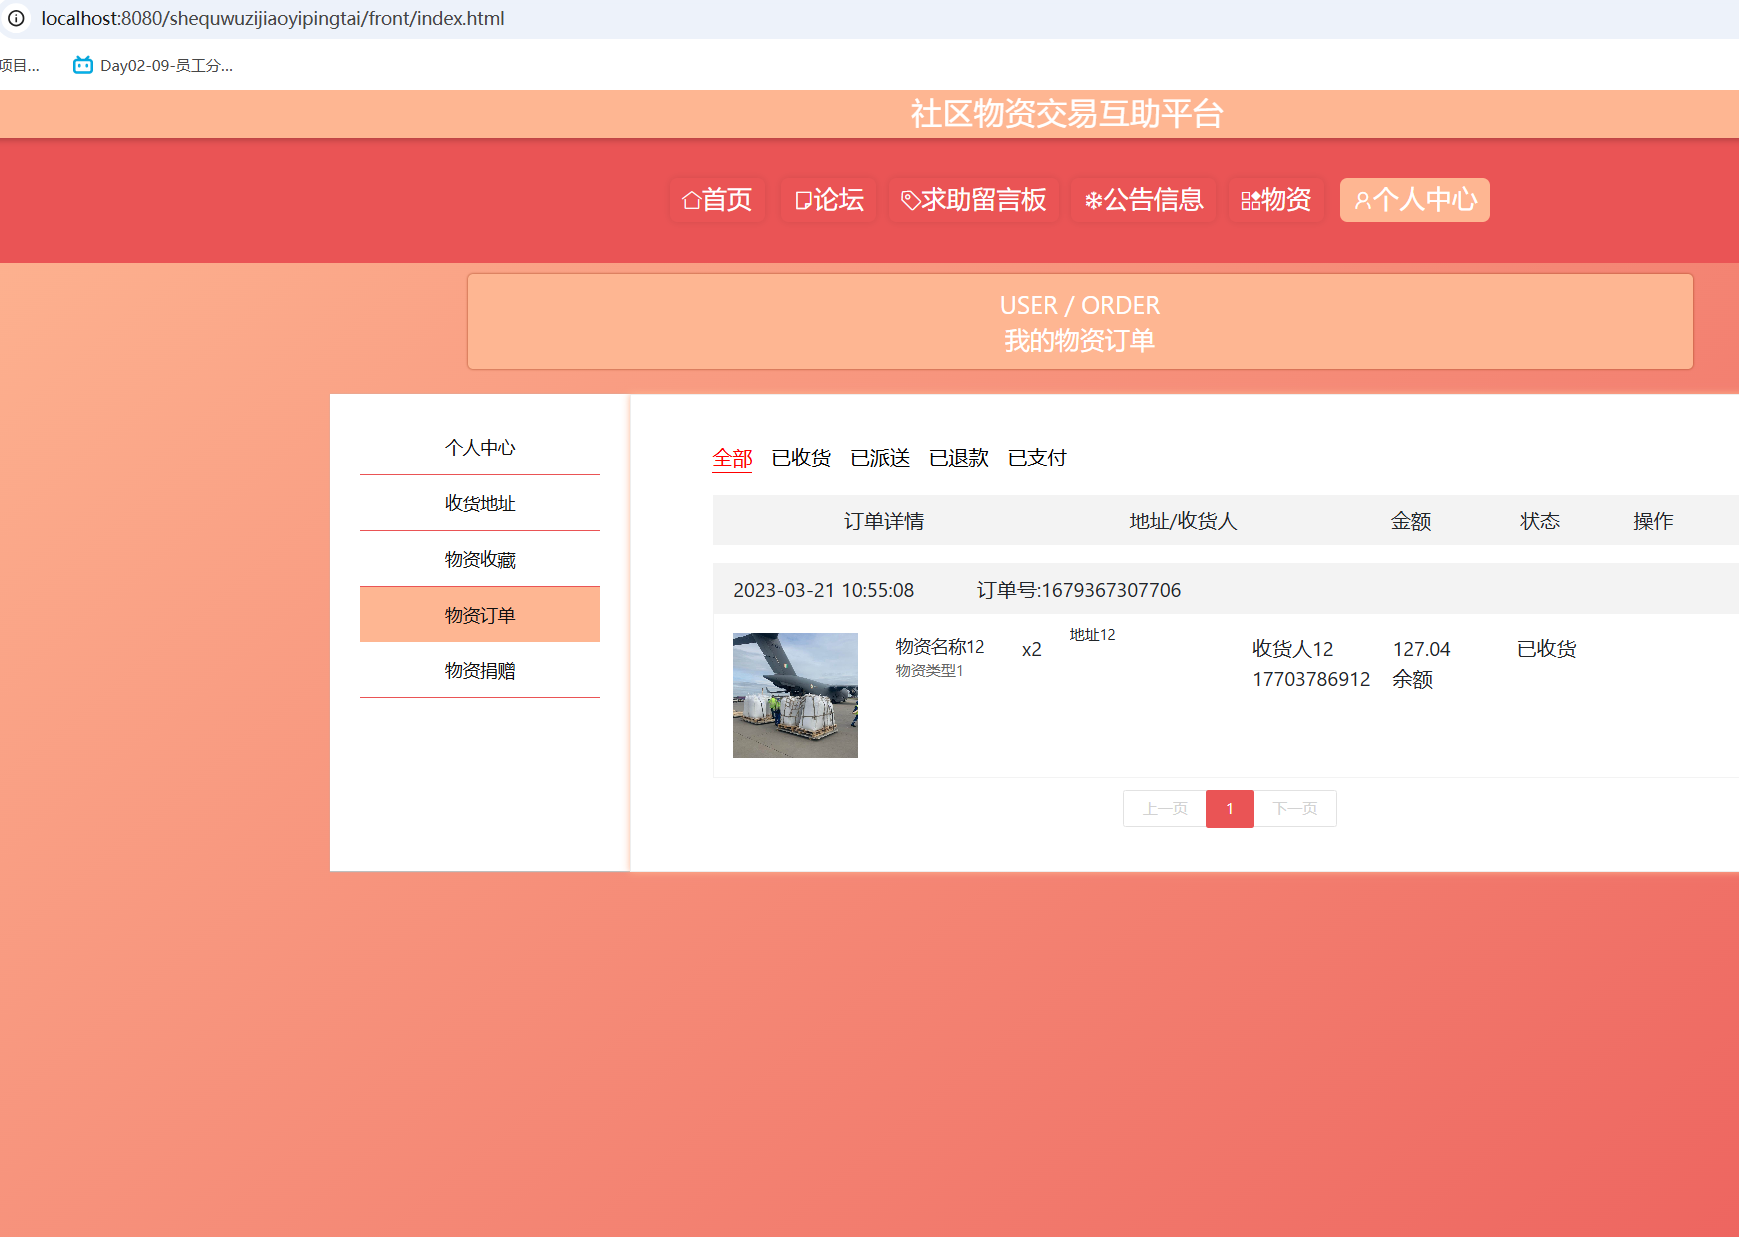
Task: Switch to the 全部 orders tab
Action: point(732,458)
